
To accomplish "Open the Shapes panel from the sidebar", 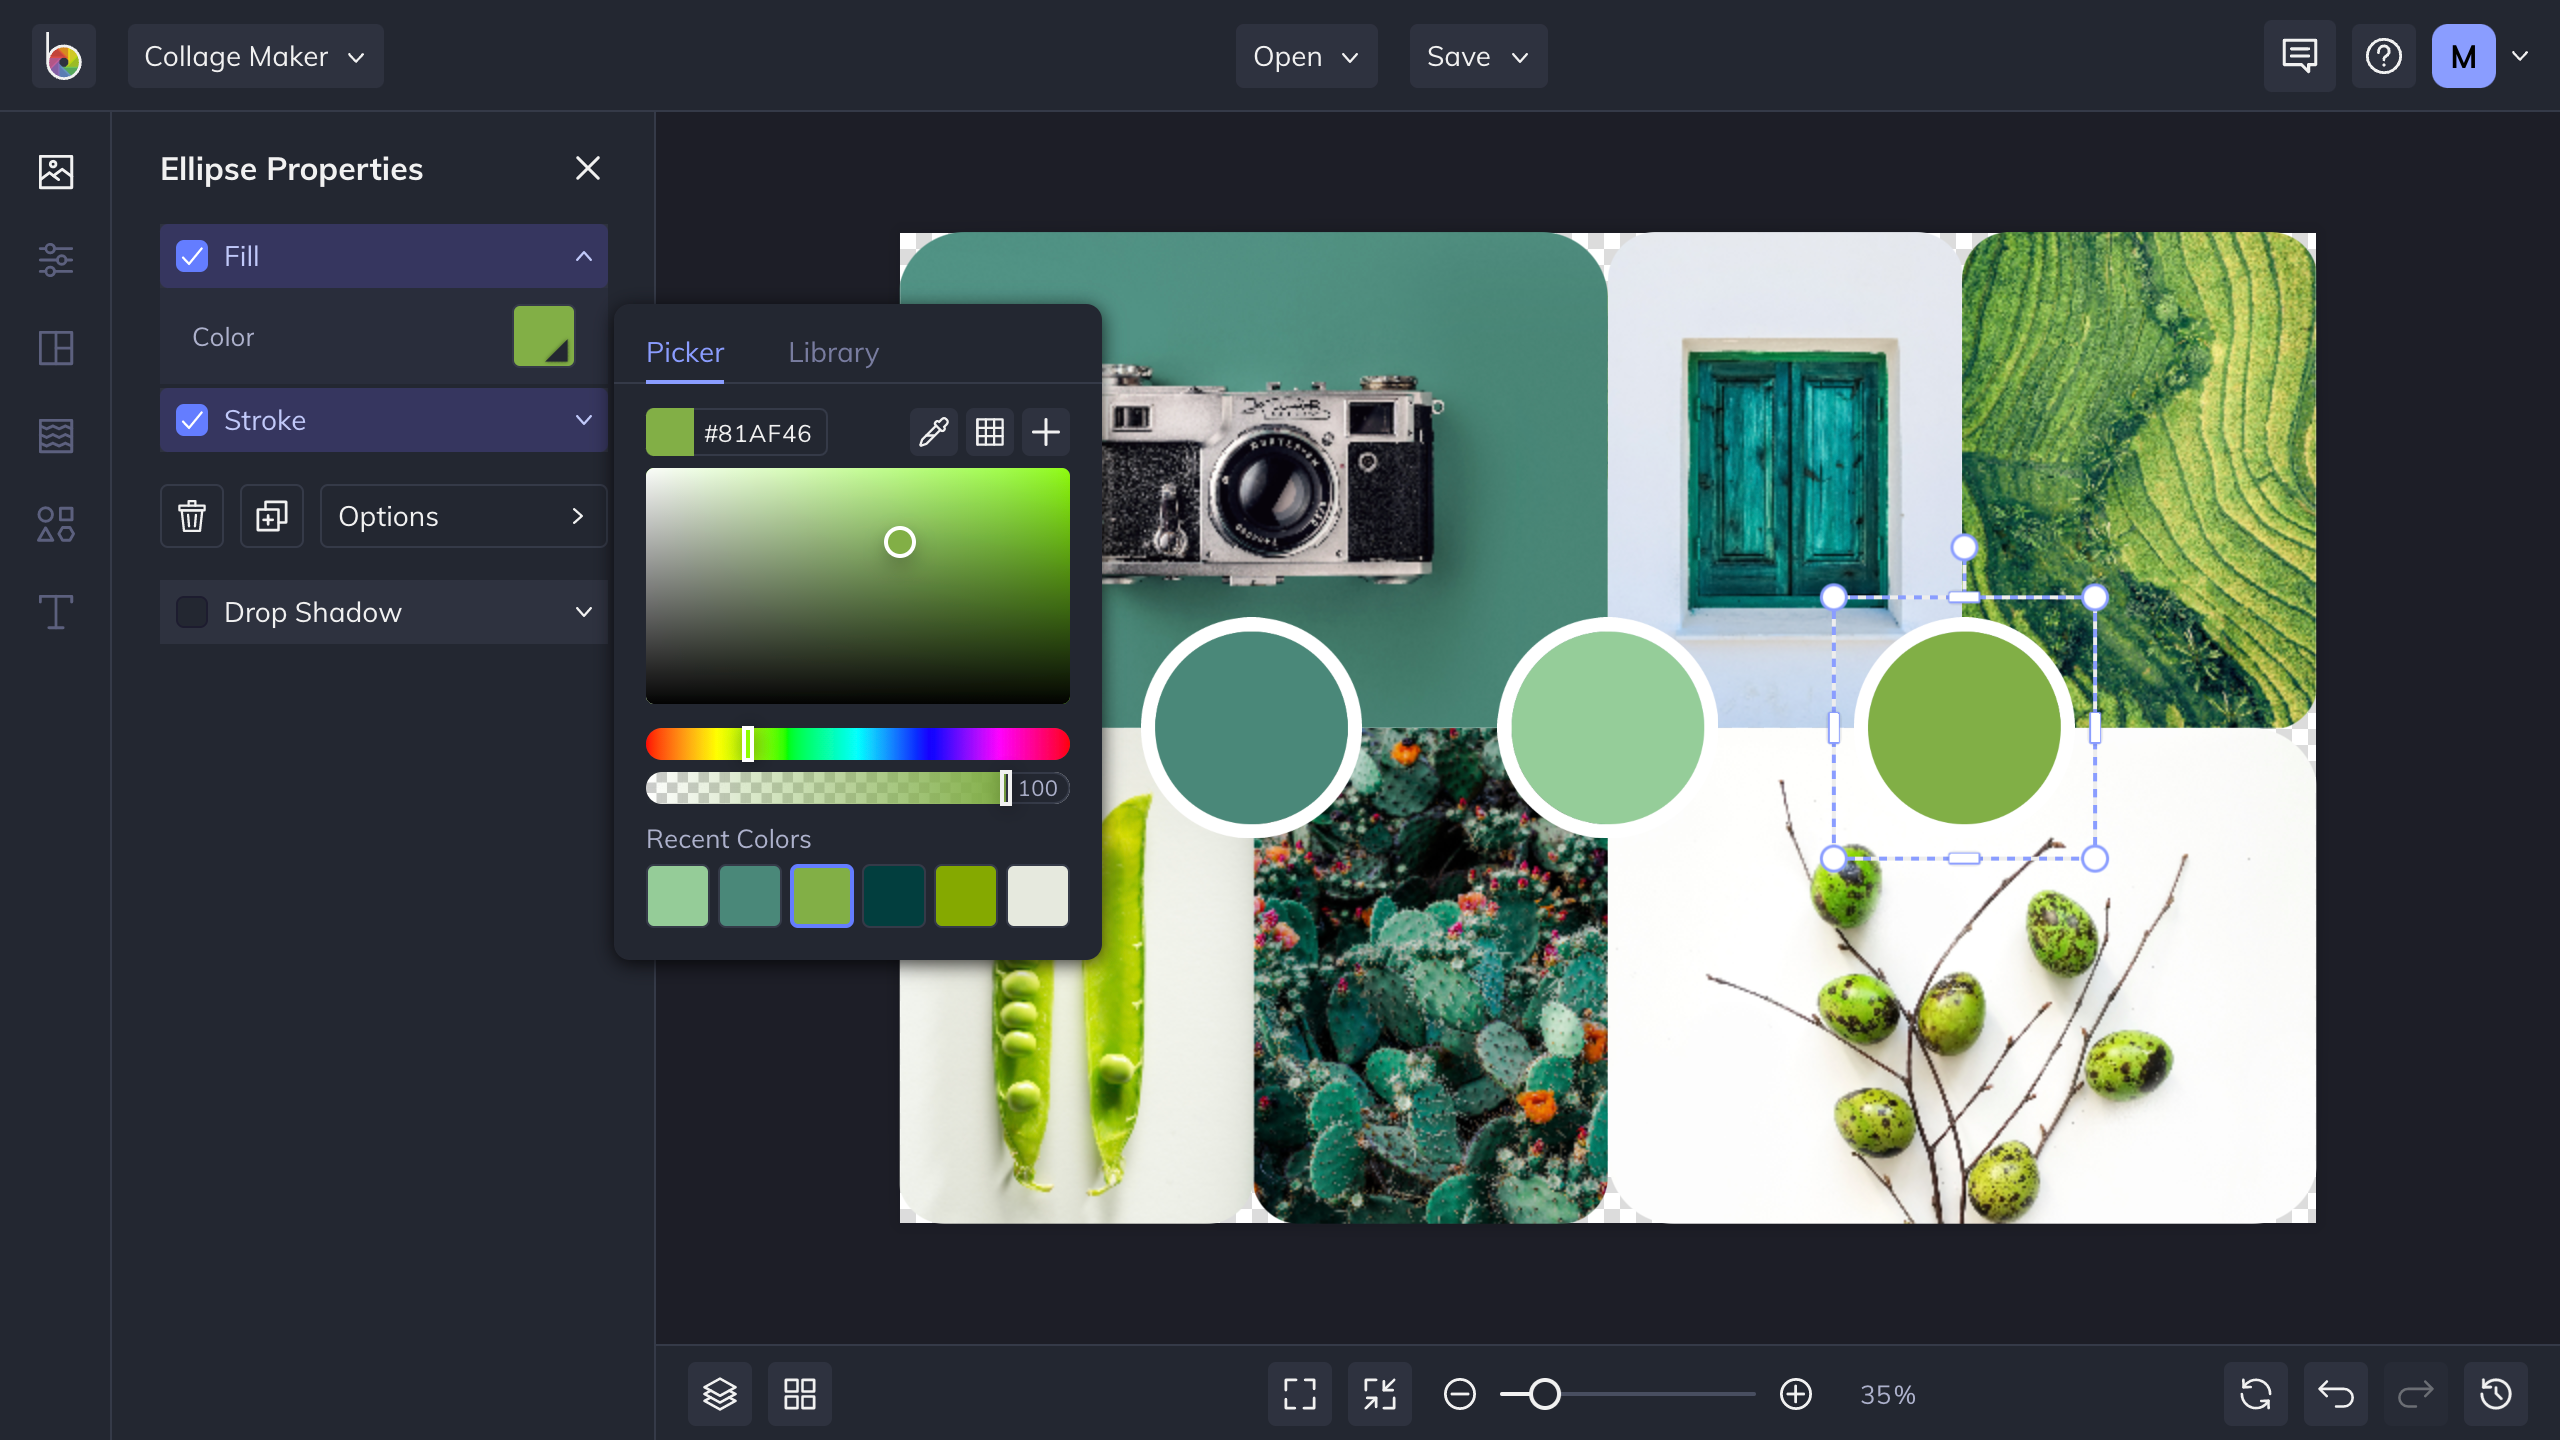I will (x=55, y=523).
